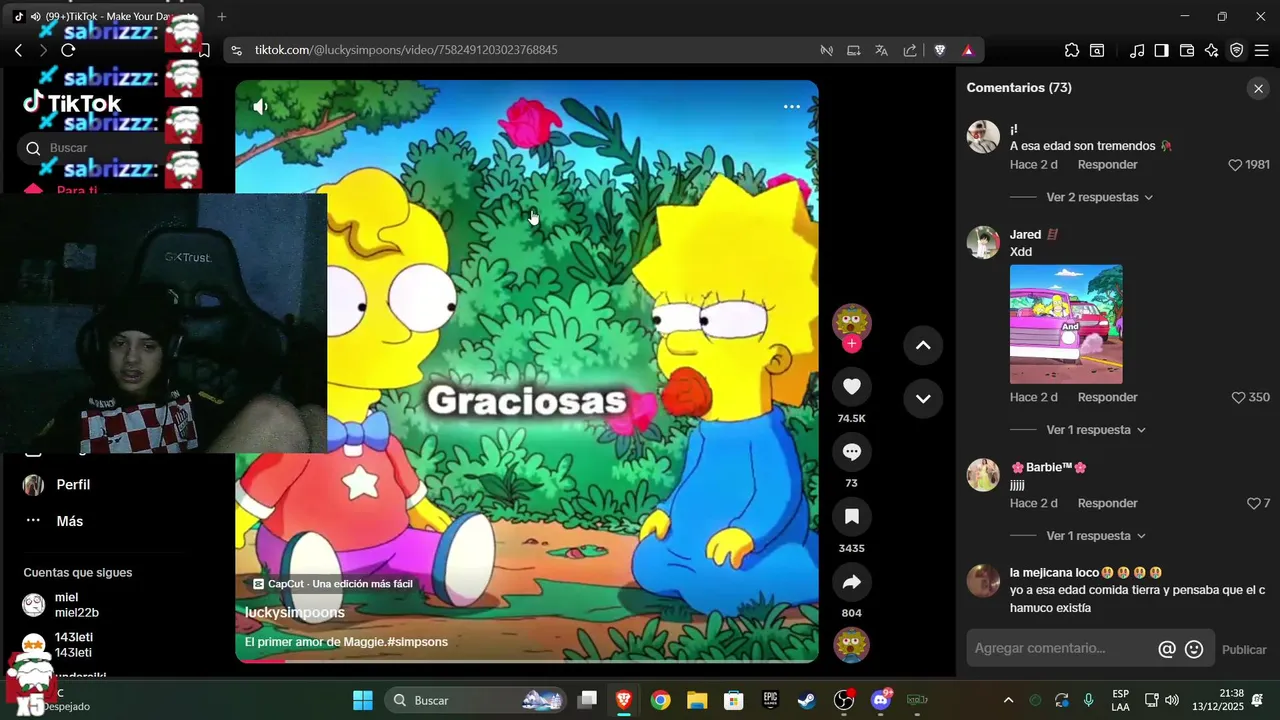Reply to the 'A esa edad son tremendos' comment
This screenshot has width=1280, height=720.
pyautogui.click(x=1107, y=165)
